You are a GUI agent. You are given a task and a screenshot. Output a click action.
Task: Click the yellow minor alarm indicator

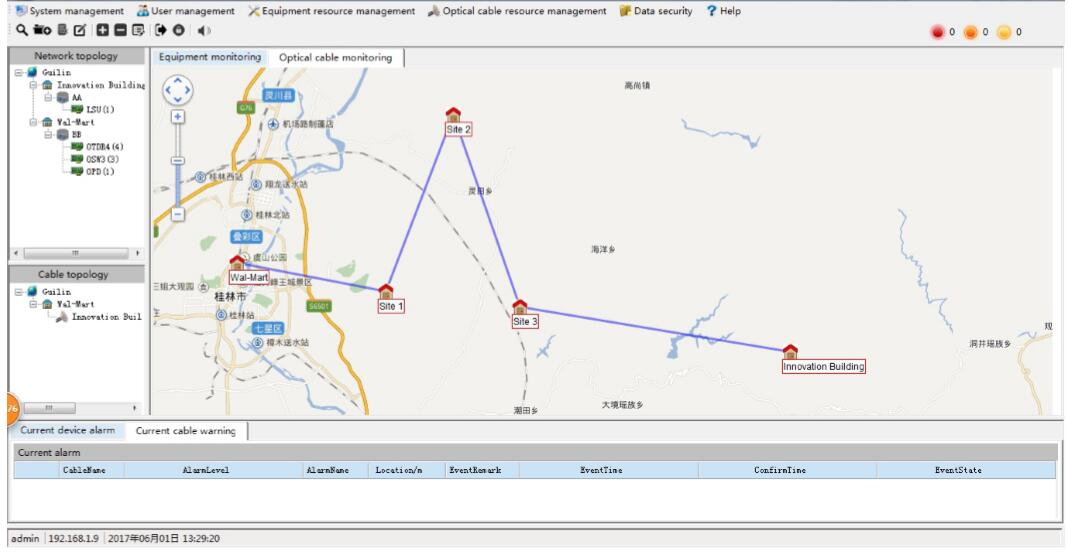(x=1003, y=33)
